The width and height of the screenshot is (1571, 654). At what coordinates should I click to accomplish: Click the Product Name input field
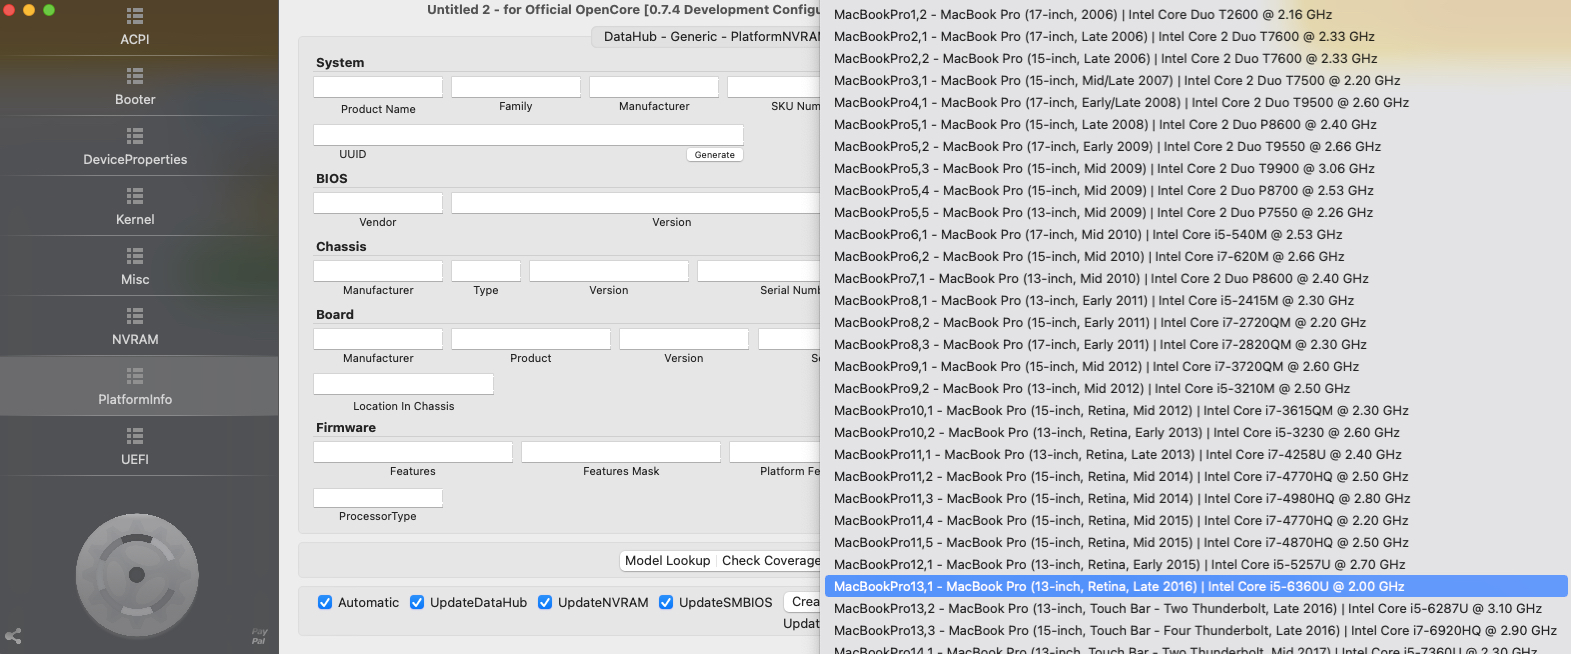378,88
